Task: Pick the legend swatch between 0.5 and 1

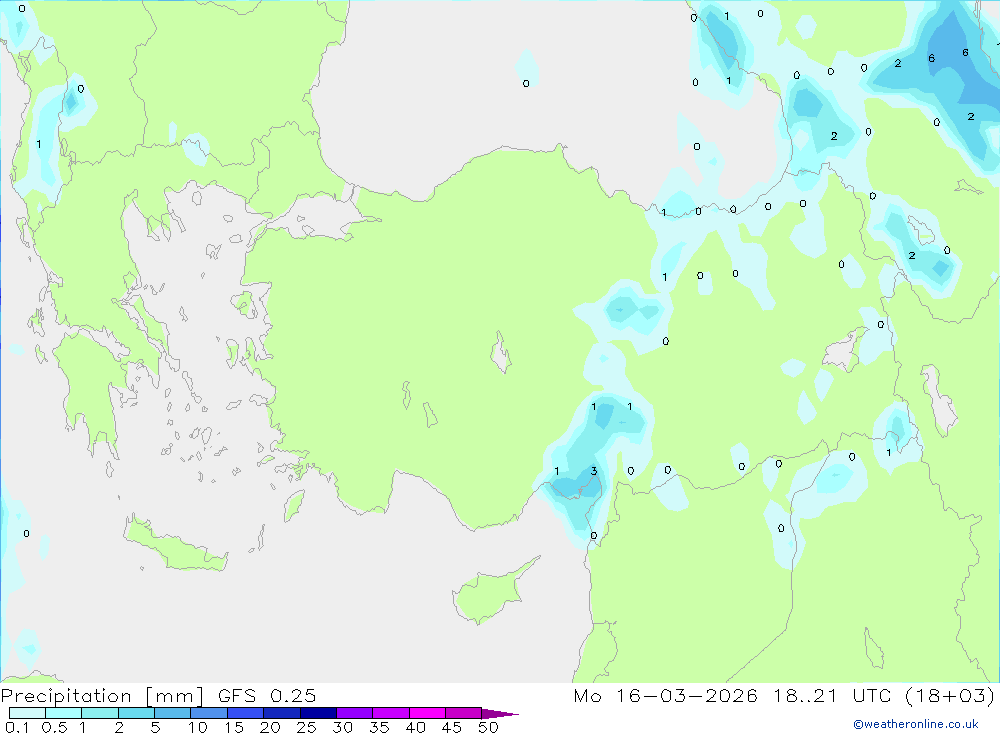Action: coord(64,713)
